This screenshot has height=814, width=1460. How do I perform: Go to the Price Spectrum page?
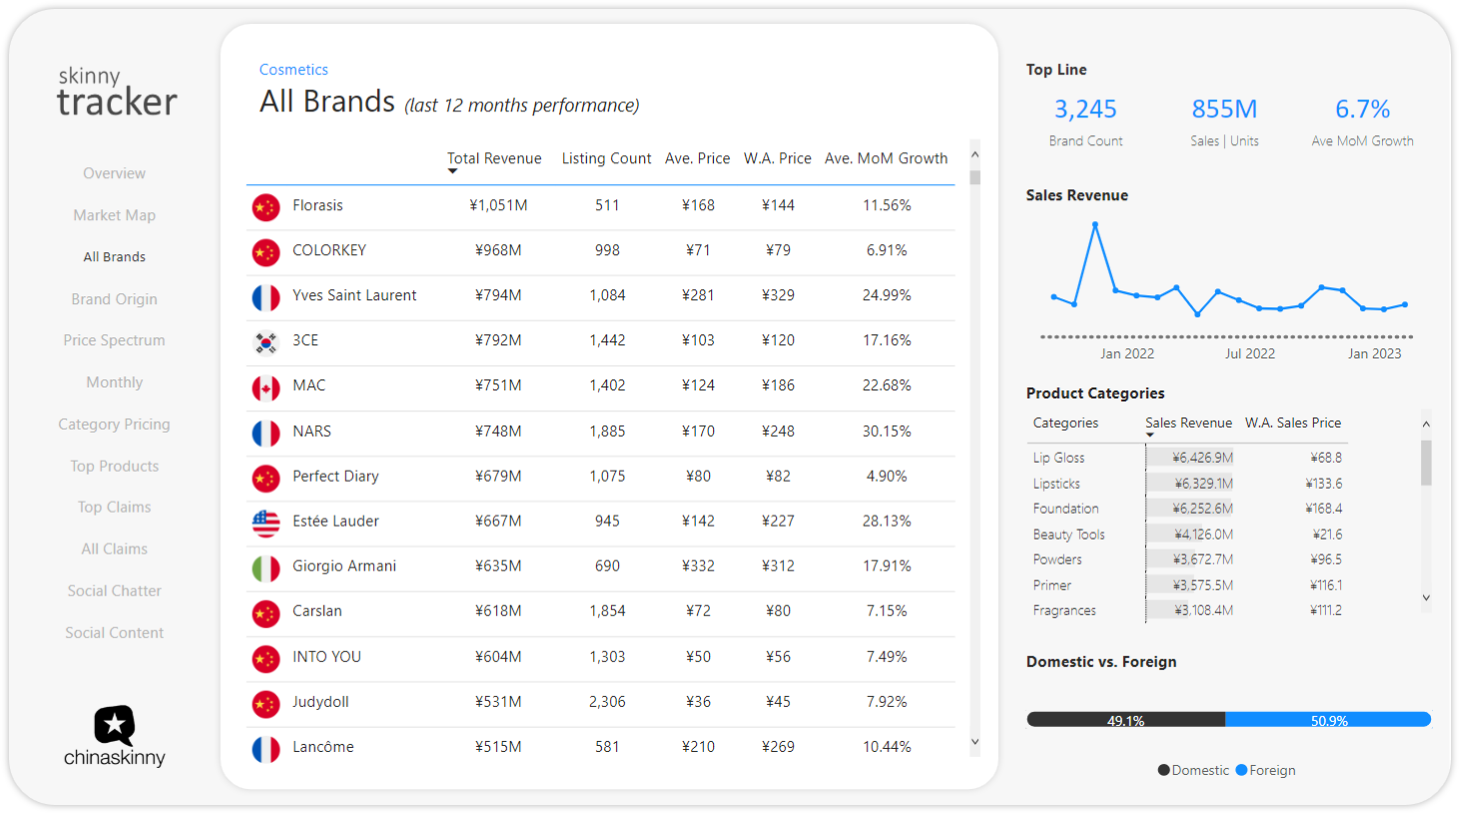(x=114, y=340)
